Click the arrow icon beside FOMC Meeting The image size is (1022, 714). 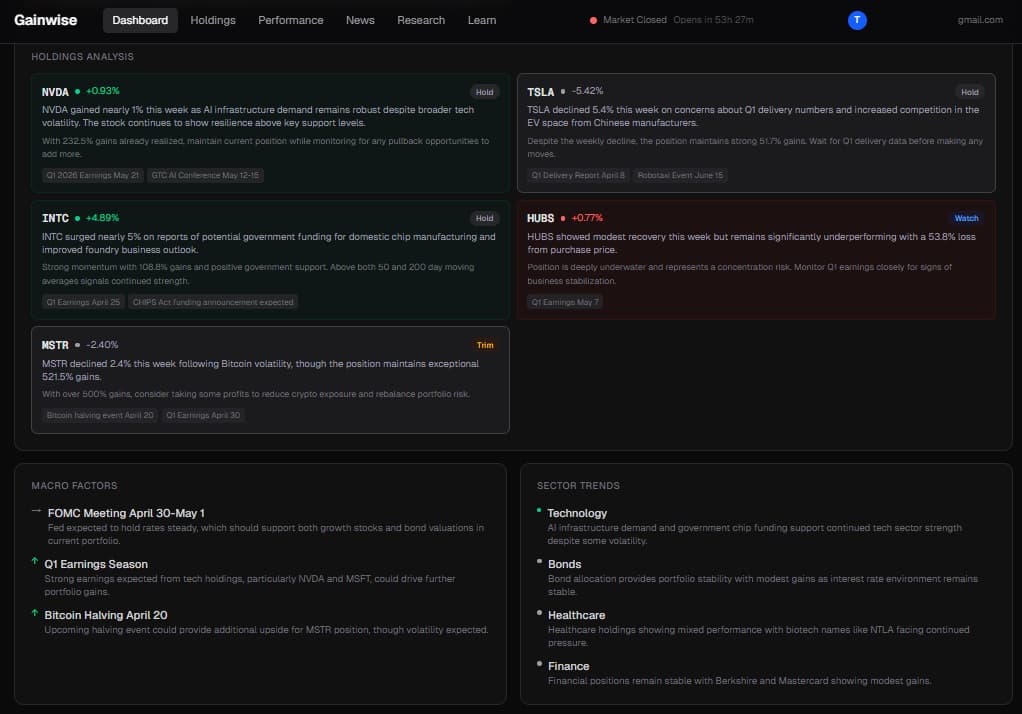[x=36, y=511]
